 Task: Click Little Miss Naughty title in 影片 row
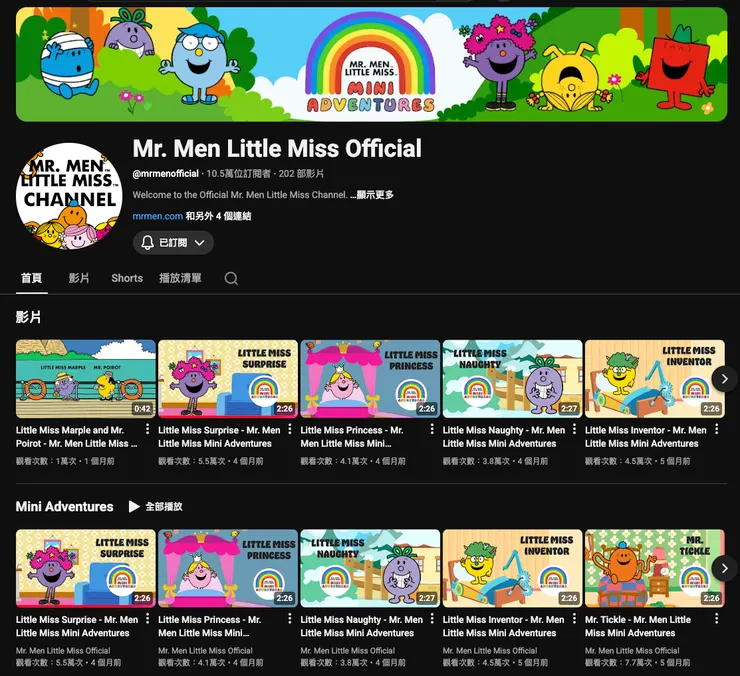point(504,437)
